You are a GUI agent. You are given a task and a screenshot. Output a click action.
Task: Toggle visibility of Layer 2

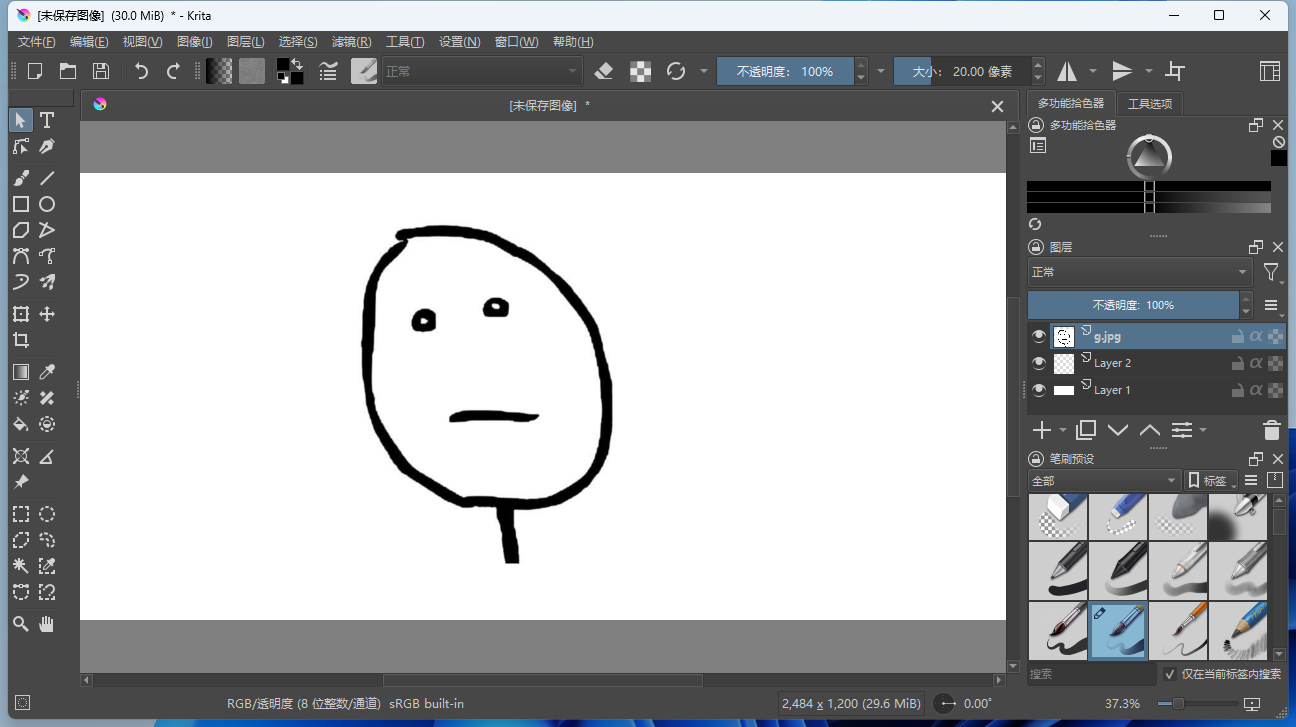[1038, 363]
